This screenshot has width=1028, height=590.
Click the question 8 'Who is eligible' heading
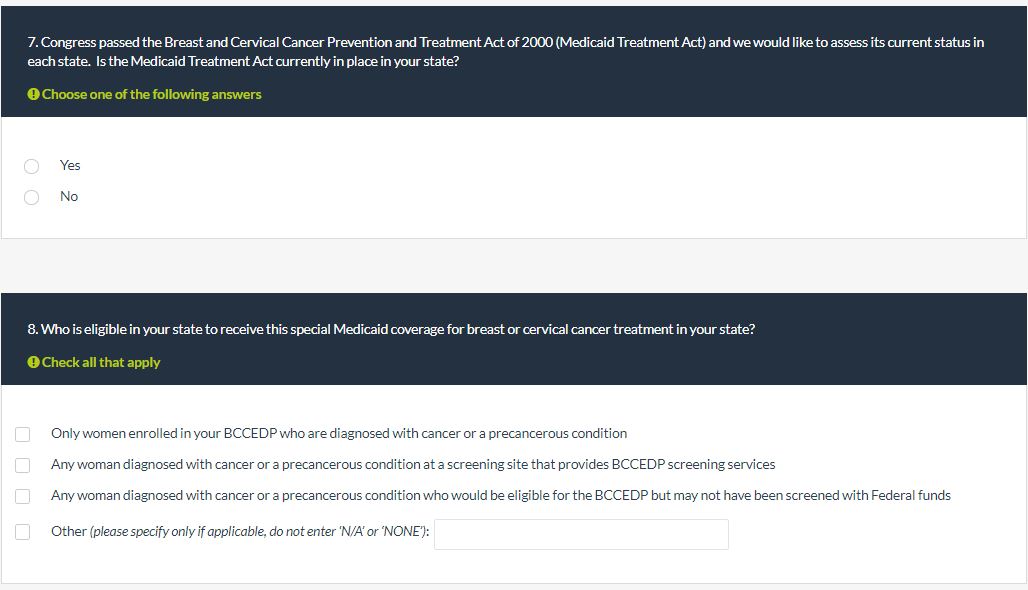tap(391, 329)
